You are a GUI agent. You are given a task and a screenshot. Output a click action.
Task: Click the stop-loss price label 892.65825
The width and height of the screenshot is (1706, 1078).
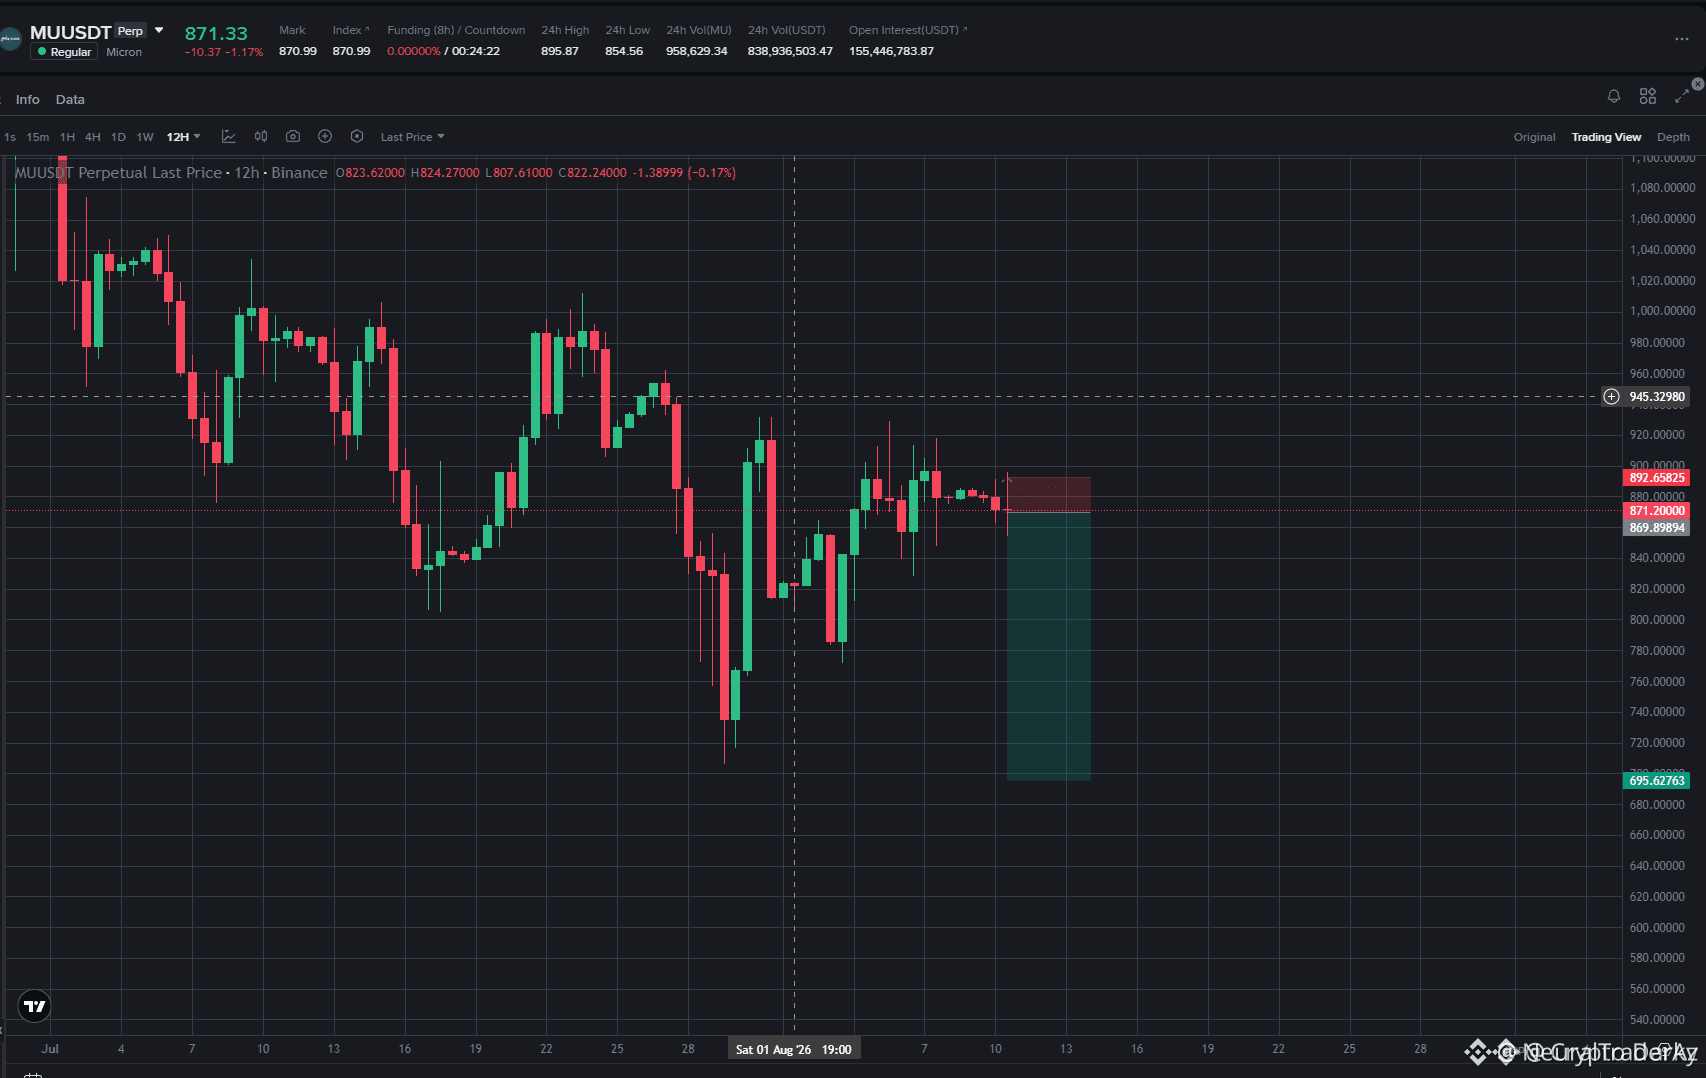pos(1657,478)
